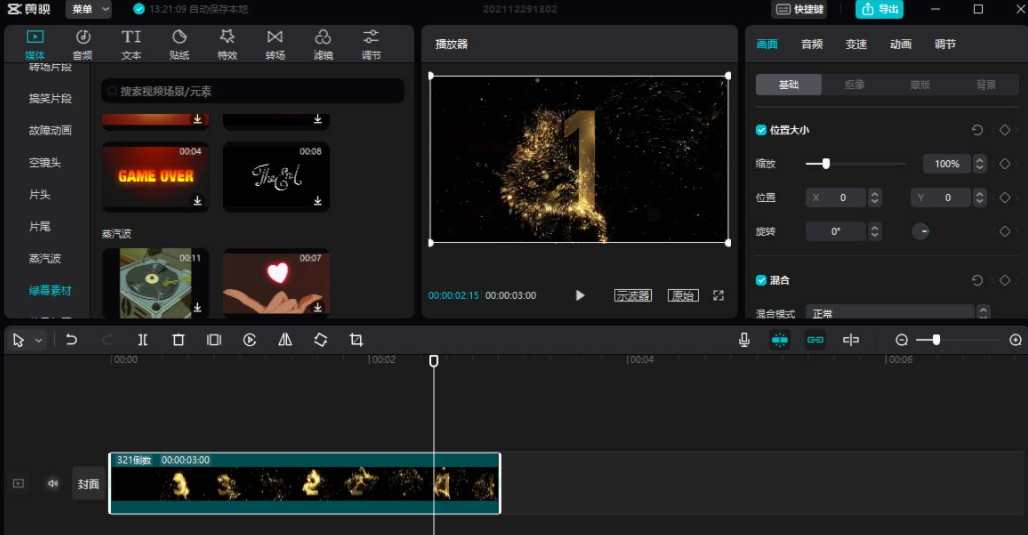The image size is (1028, 535).
Task: Download the GAME OVER clip
Action: click(x=198, y=201)
